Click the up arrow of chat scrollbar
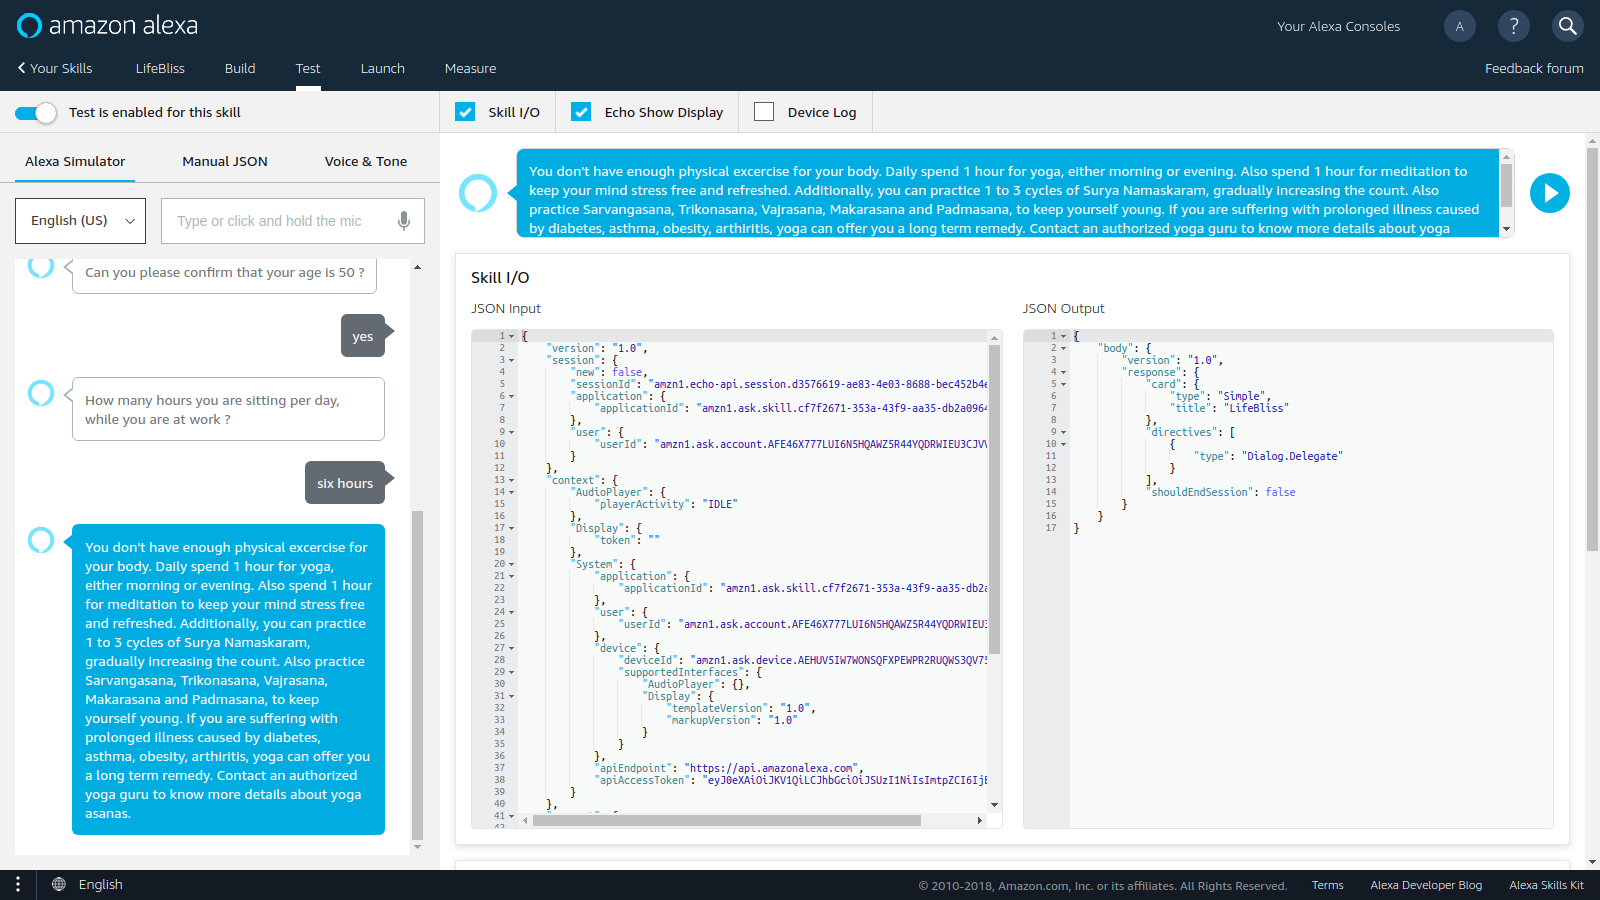The width and height of the screenshot is (1600, 900). [x=417, y=268]
